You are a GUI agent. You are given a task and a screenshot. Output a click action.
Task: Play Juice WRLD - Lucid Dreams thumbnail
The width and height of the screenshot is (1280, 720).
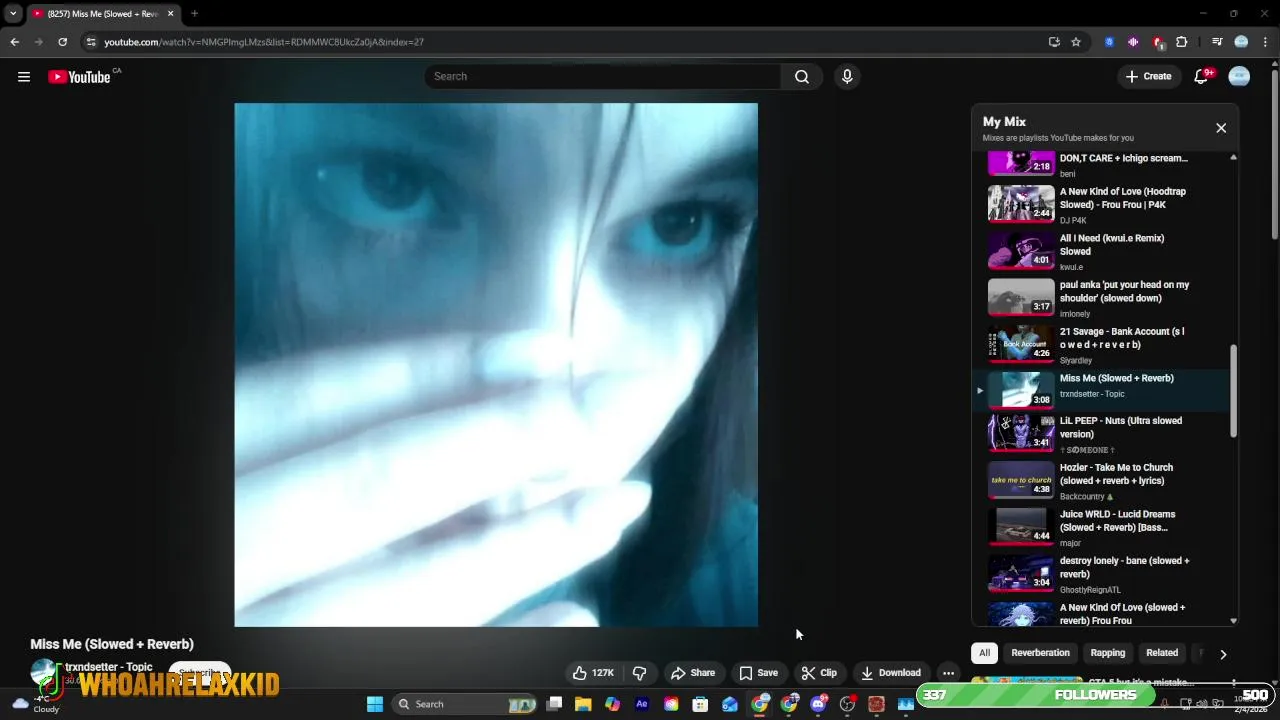tap(1021, 525)
